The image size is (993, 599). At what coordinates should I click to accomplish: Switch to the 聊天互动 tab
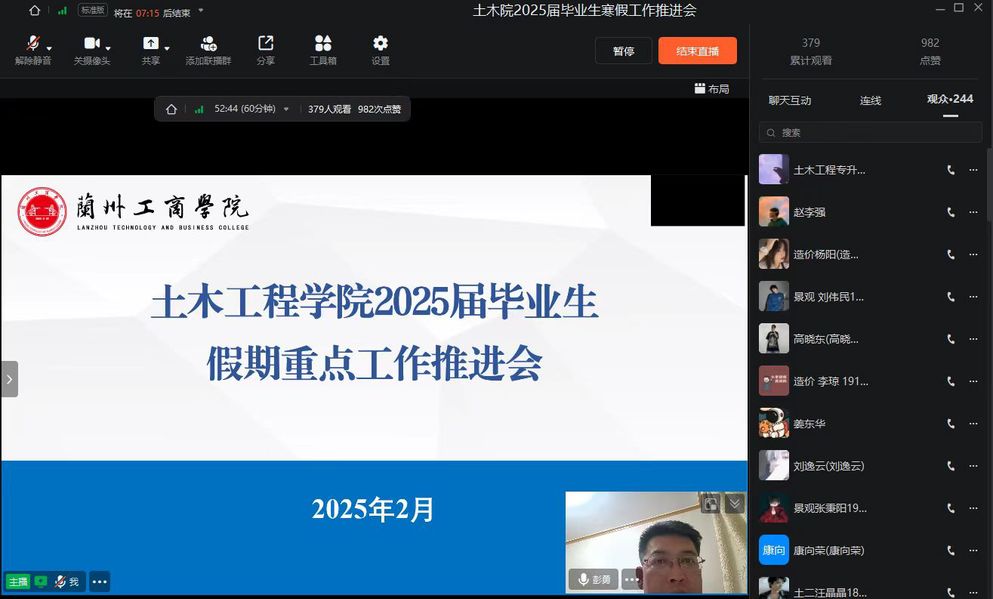click(x=789, y=100)
